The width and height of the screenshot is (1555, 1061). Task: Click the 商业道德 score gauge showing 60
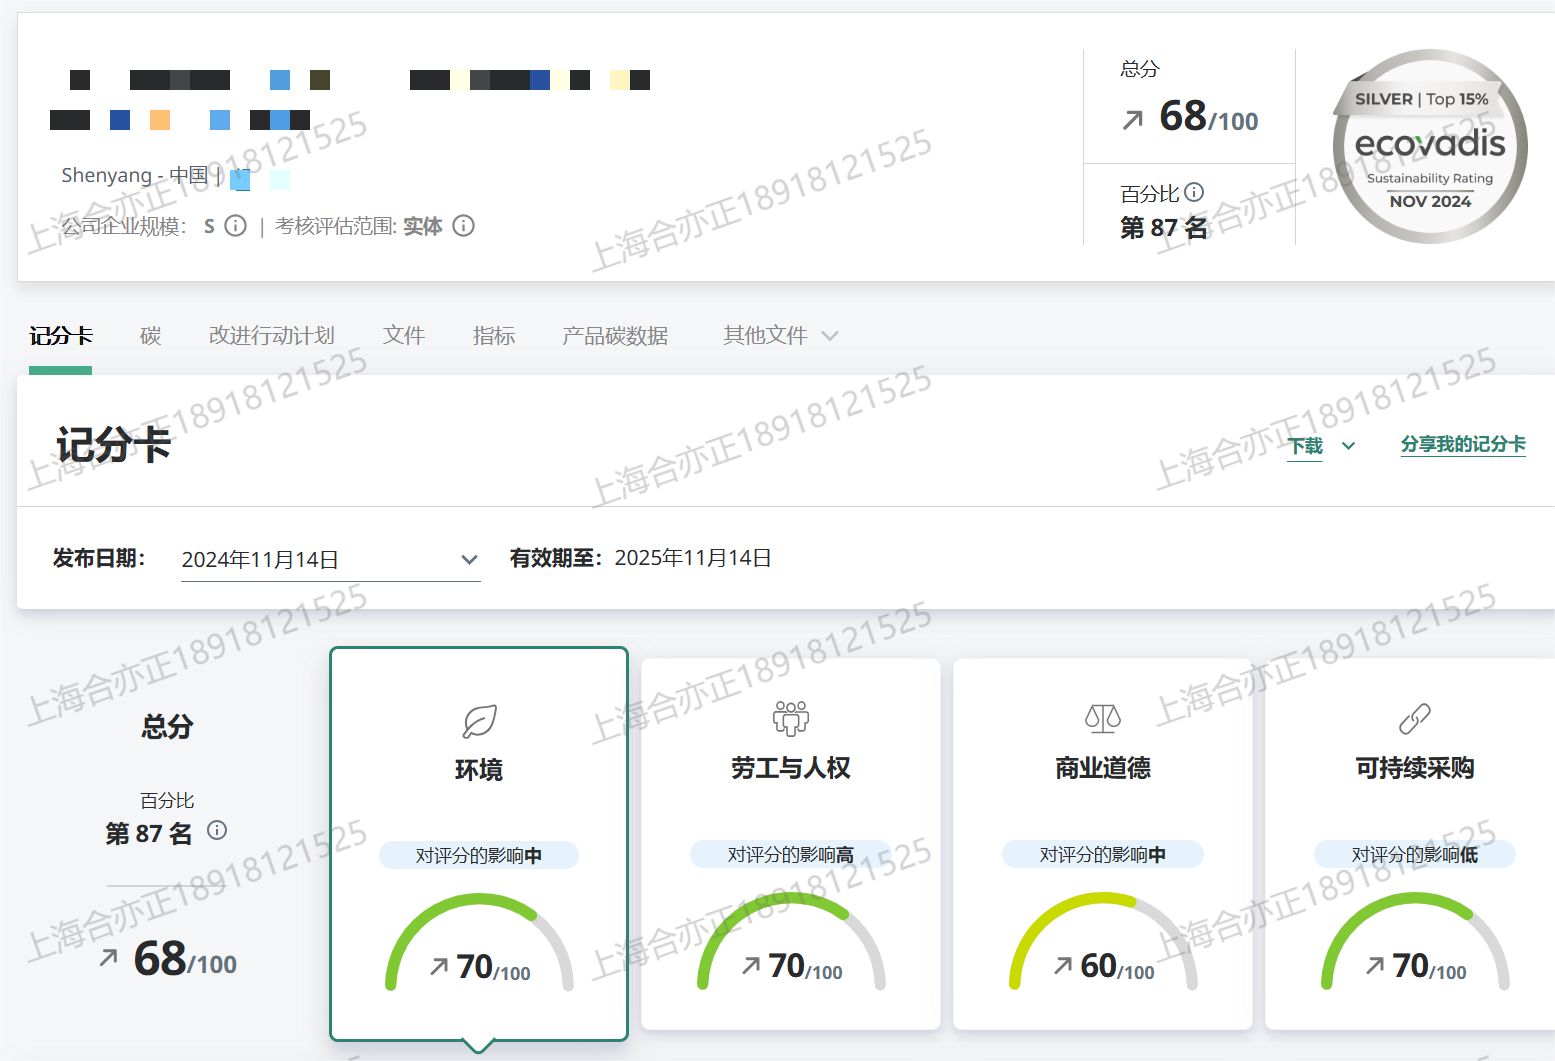pos(1102,945)
